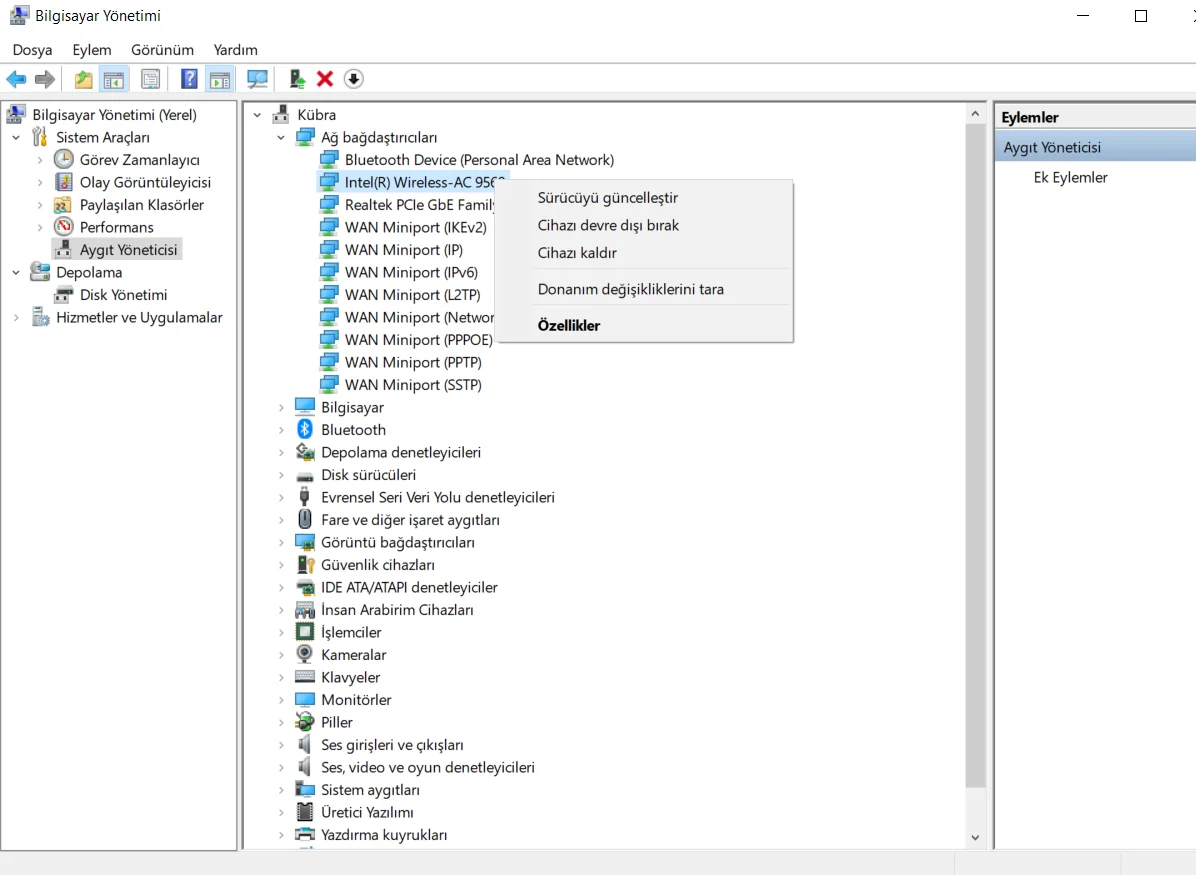1196x875 pixels.
Task: Click the Up one level folder icon
Action: [x=83, y=79]
